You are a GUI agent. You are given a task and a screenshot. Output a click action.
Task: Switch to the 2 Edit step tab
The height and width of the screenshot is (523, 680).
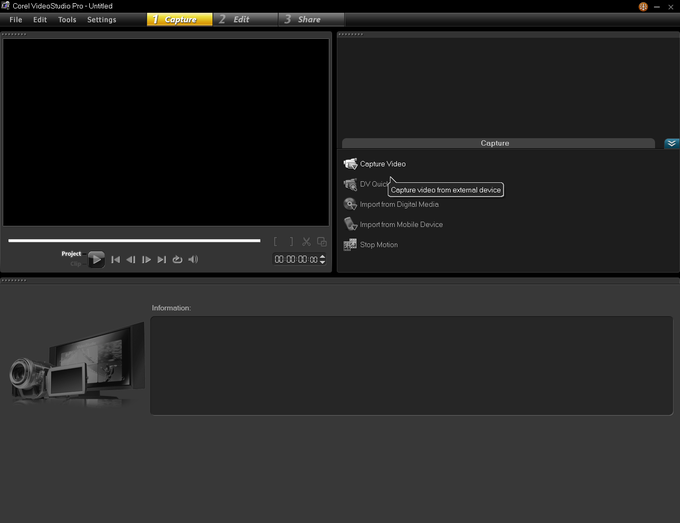coord(245,19)
